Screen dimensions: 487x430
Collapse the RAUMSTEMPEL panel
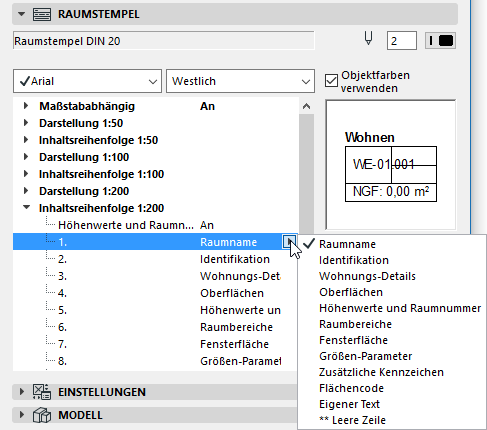point(21,14)
